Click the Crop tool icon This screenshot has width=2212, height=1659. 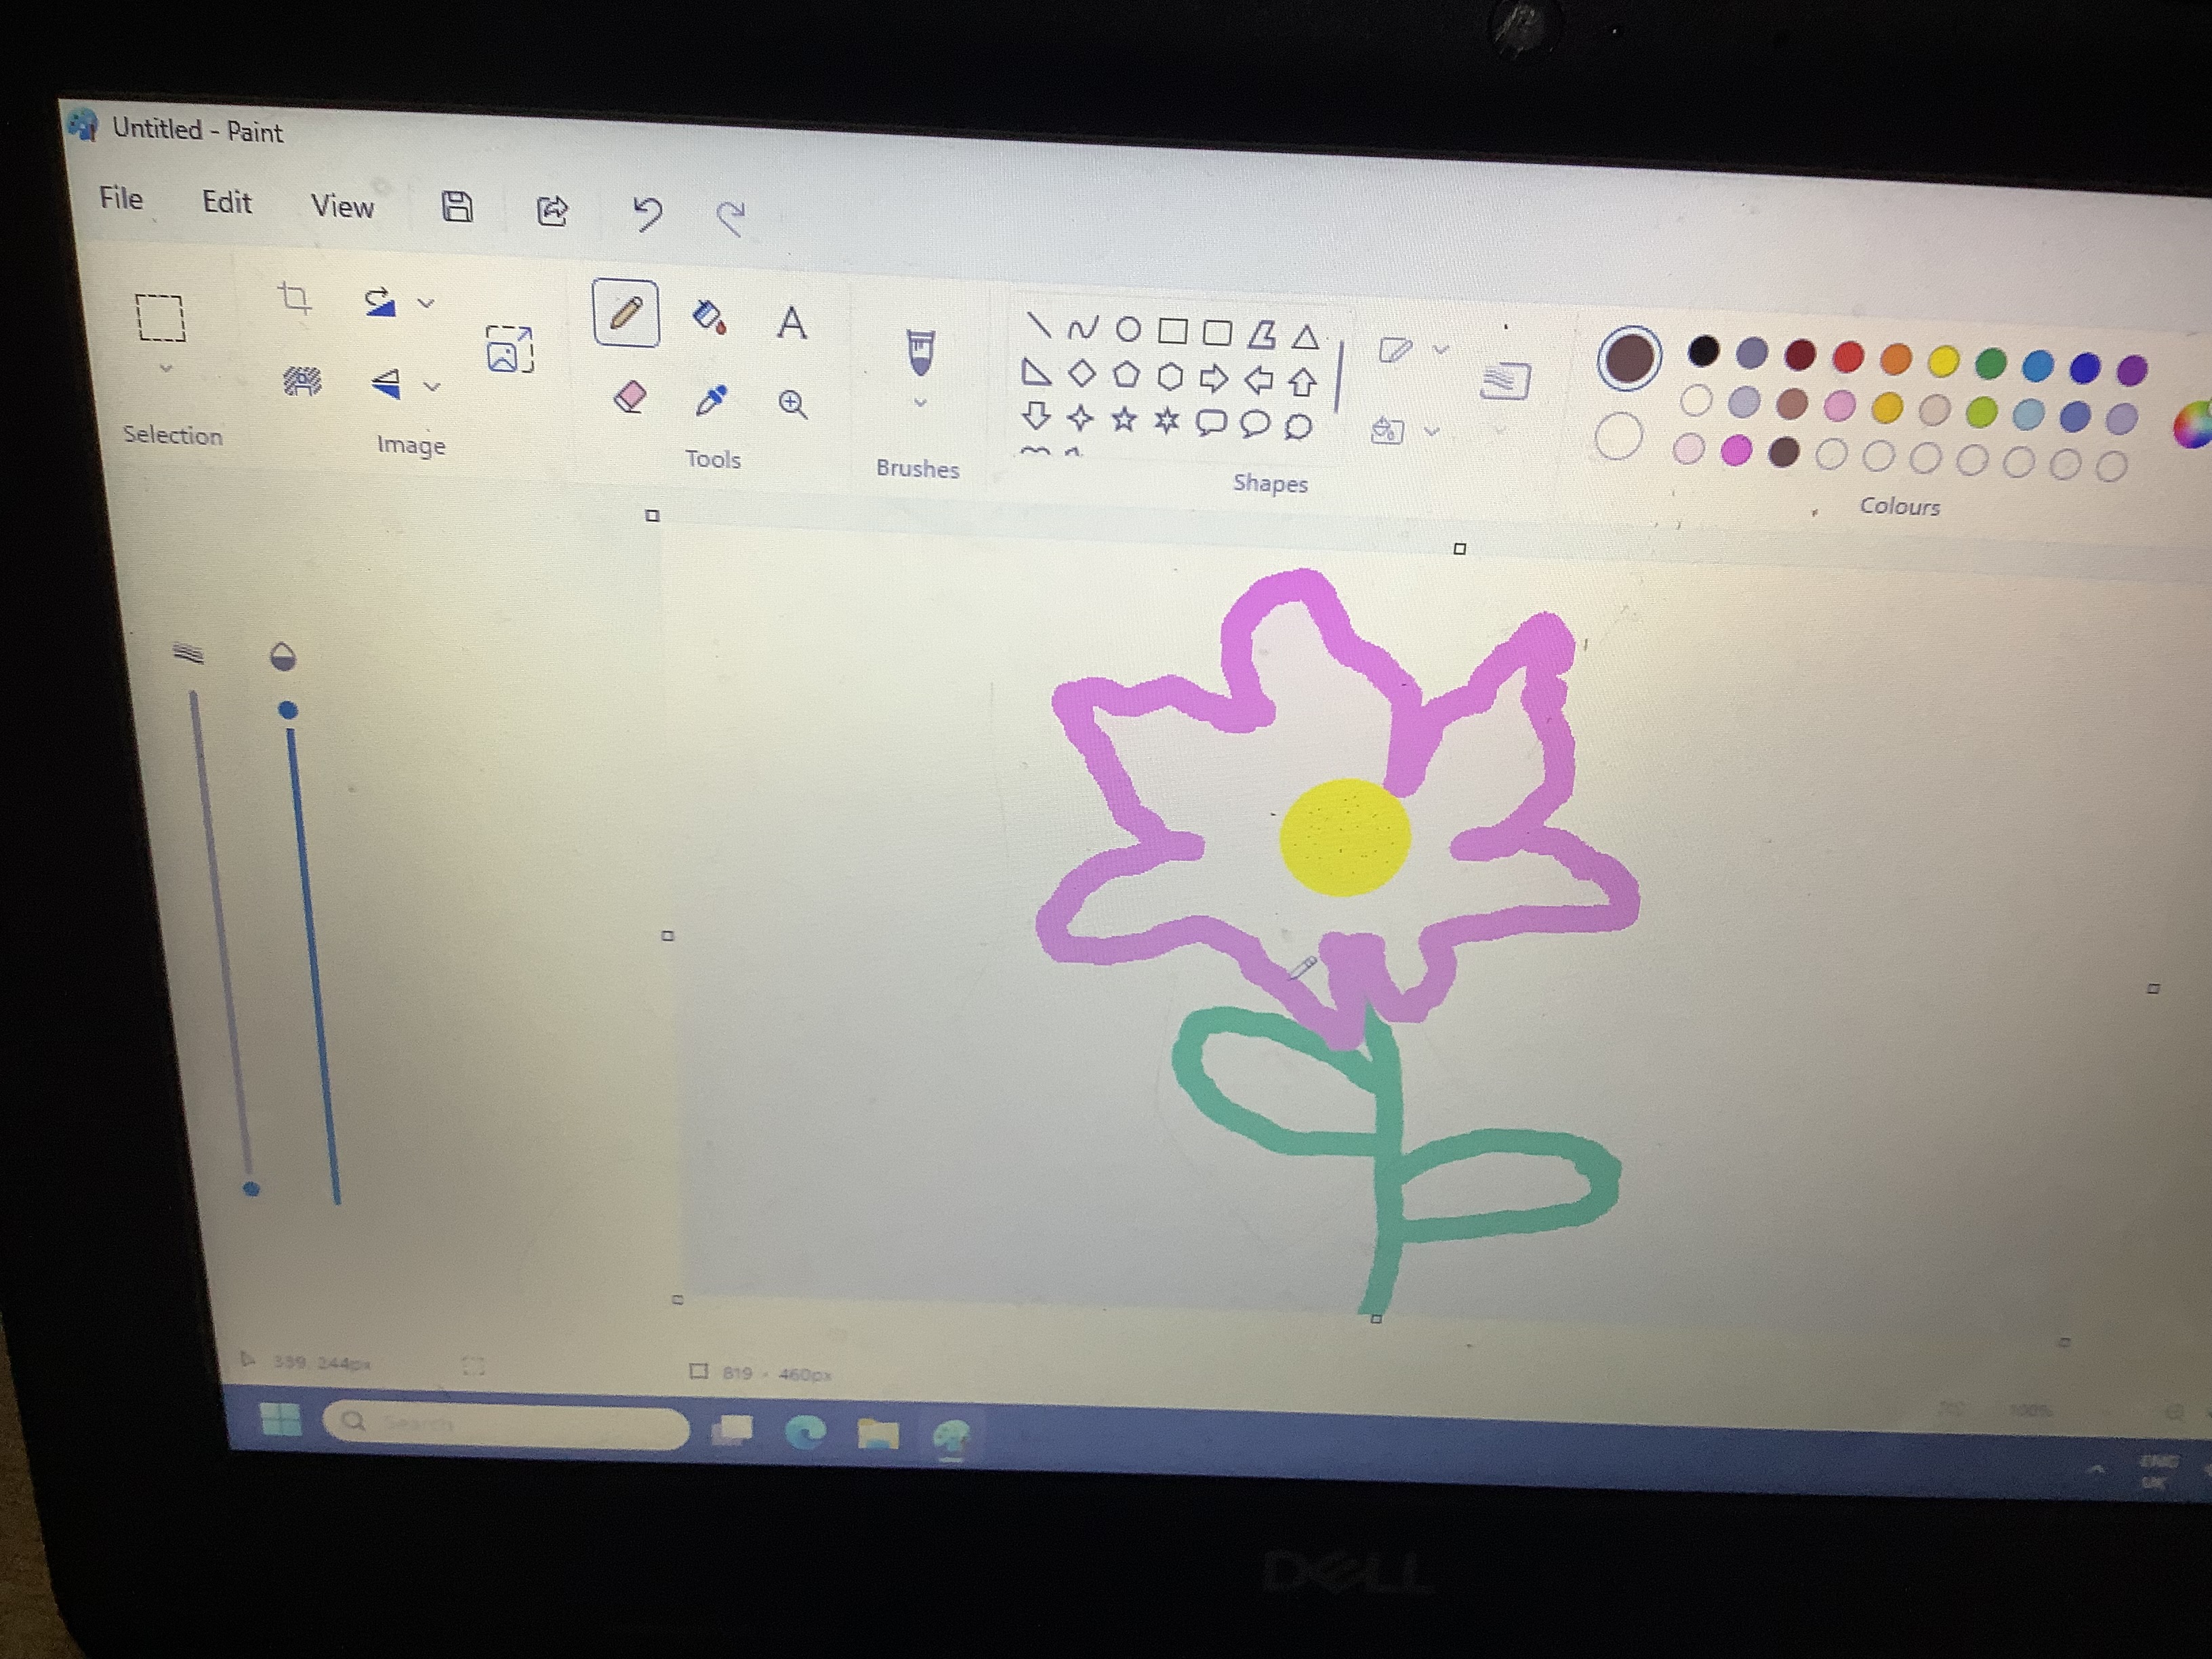294,297
